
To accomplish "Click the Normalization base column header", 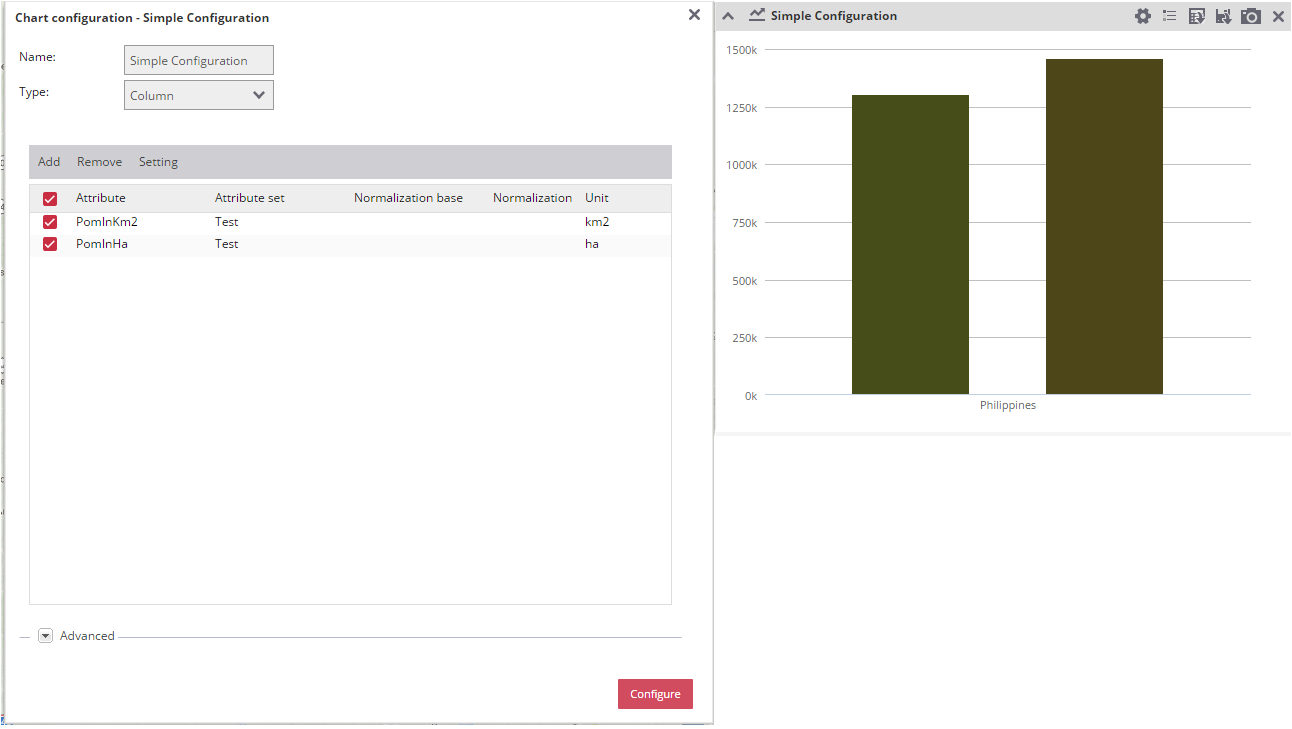I will [x=408, y=198].
